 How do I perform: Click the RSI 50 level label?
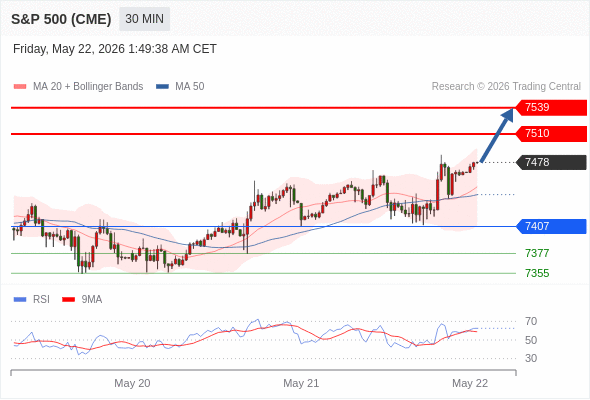531,340
